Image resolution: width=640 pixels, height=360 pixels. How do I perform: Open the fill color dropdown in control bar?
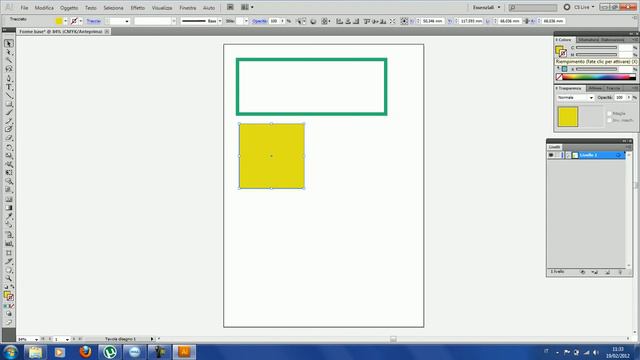click(65, 21)
